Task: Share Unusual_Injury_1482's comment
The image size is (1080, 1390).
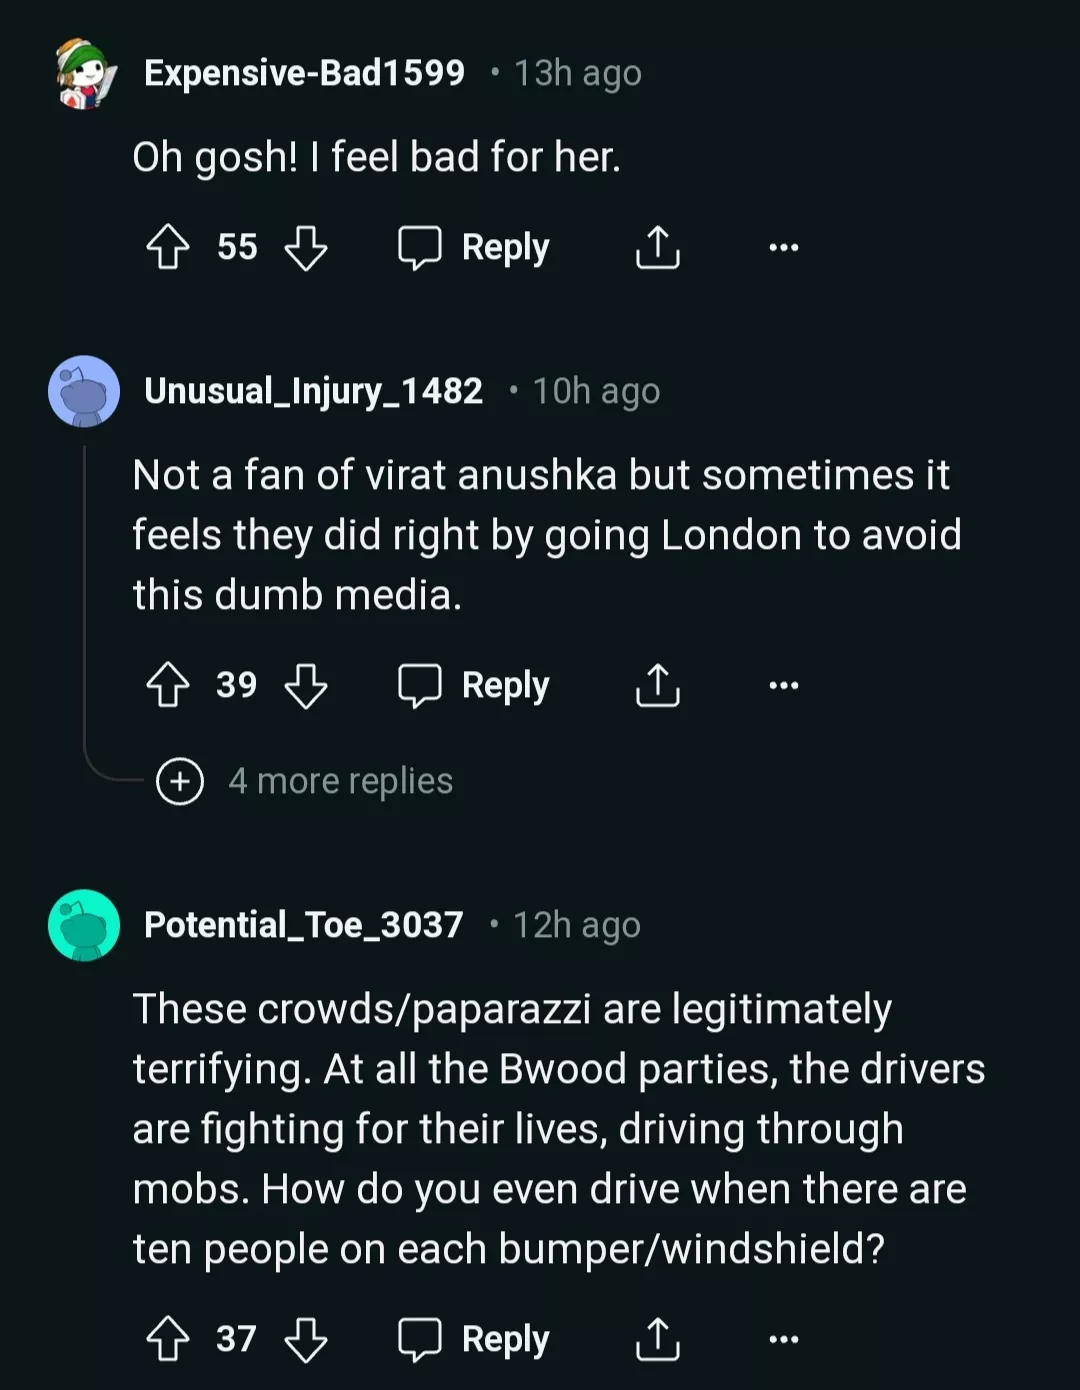Action: coord(657,685)
